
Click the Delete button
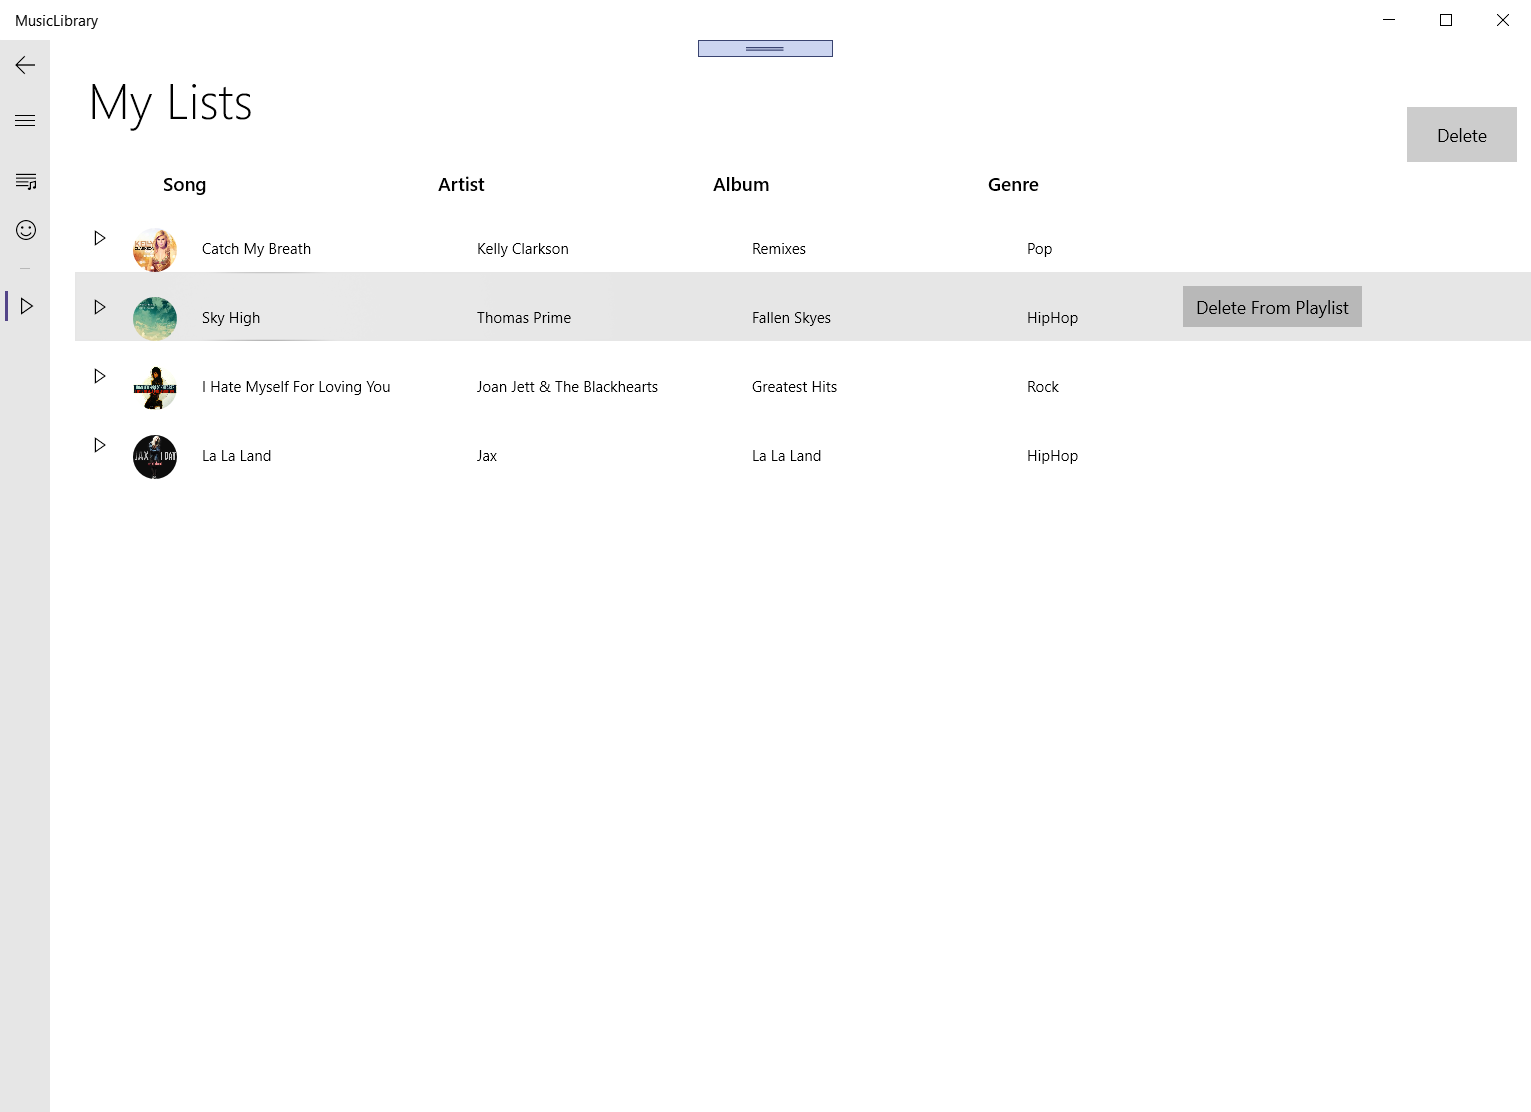pos(1460,134)
